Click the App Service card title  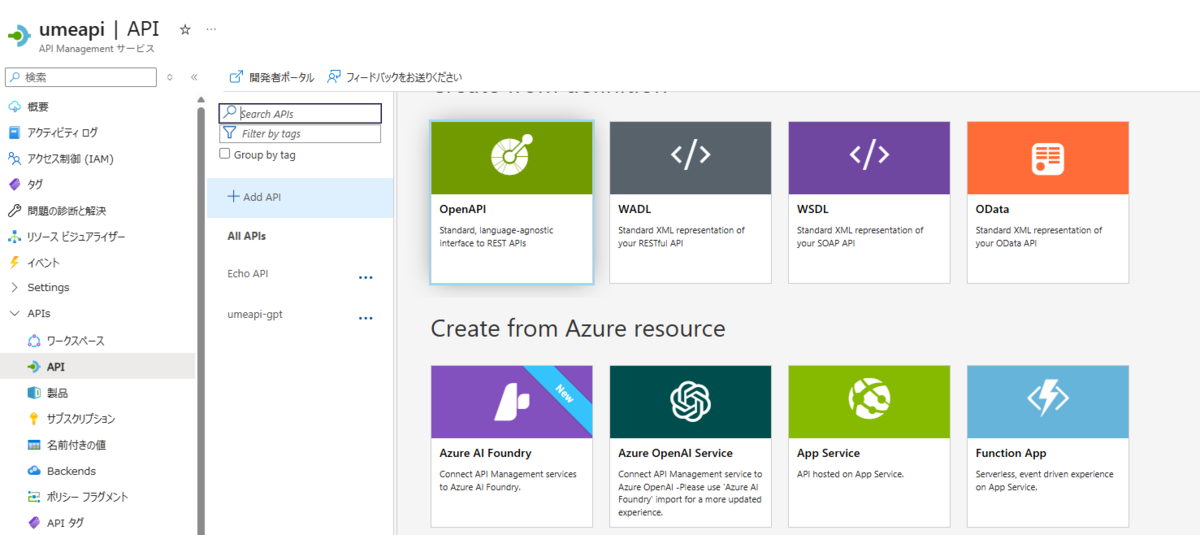click(x=828, y=453)
